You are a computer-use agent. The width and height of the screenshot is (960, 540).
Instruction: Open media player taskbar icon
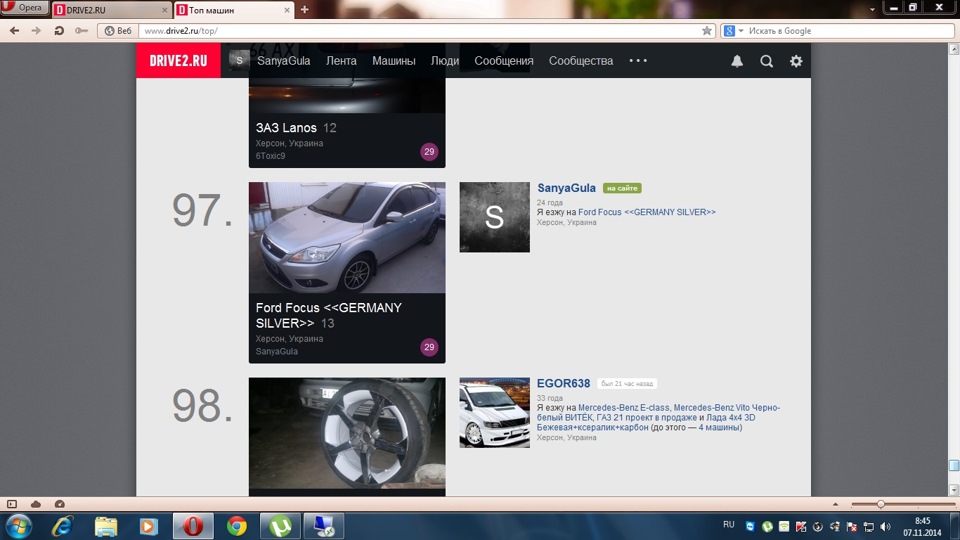point(148,526)
